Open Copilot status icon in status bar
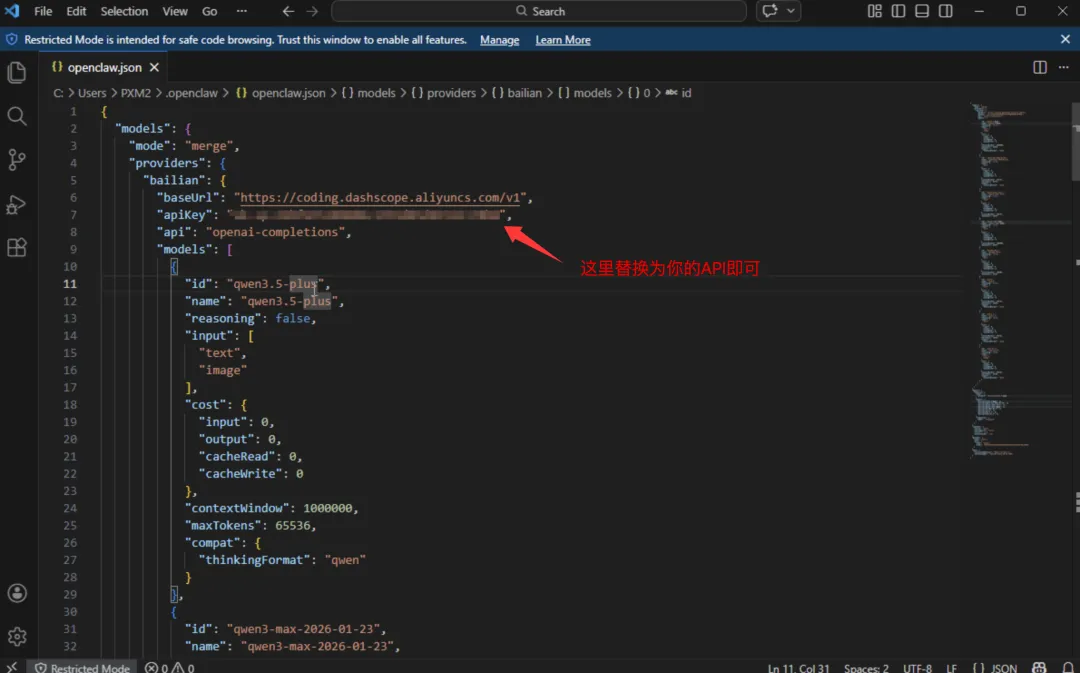1080x673 pixels. [1039, 667]
